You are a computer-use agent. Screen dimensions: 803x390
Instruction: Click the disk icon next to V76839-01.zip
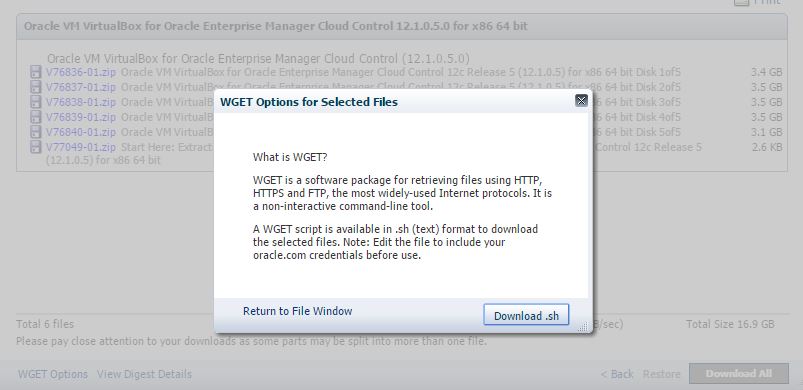coord(35,117)
